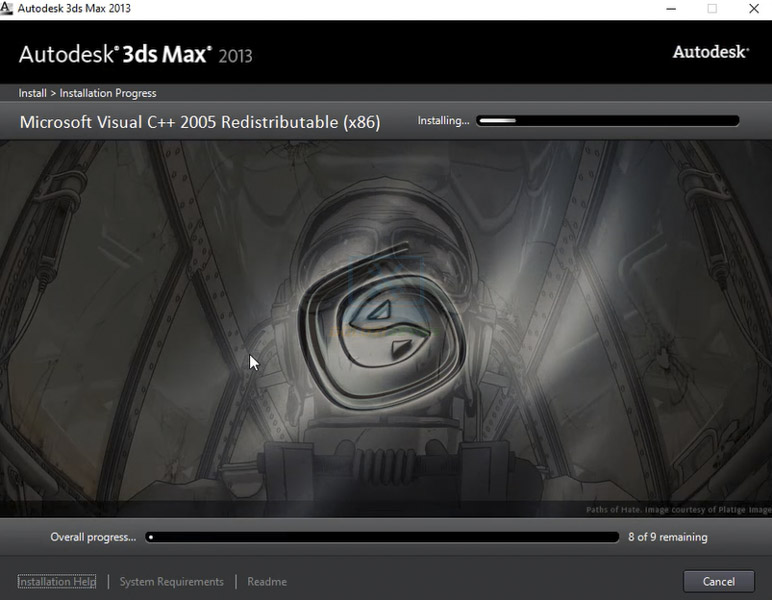Click the Autodesk brand logo in header
This screenshot has width=772, height=600.
(710, 52)
